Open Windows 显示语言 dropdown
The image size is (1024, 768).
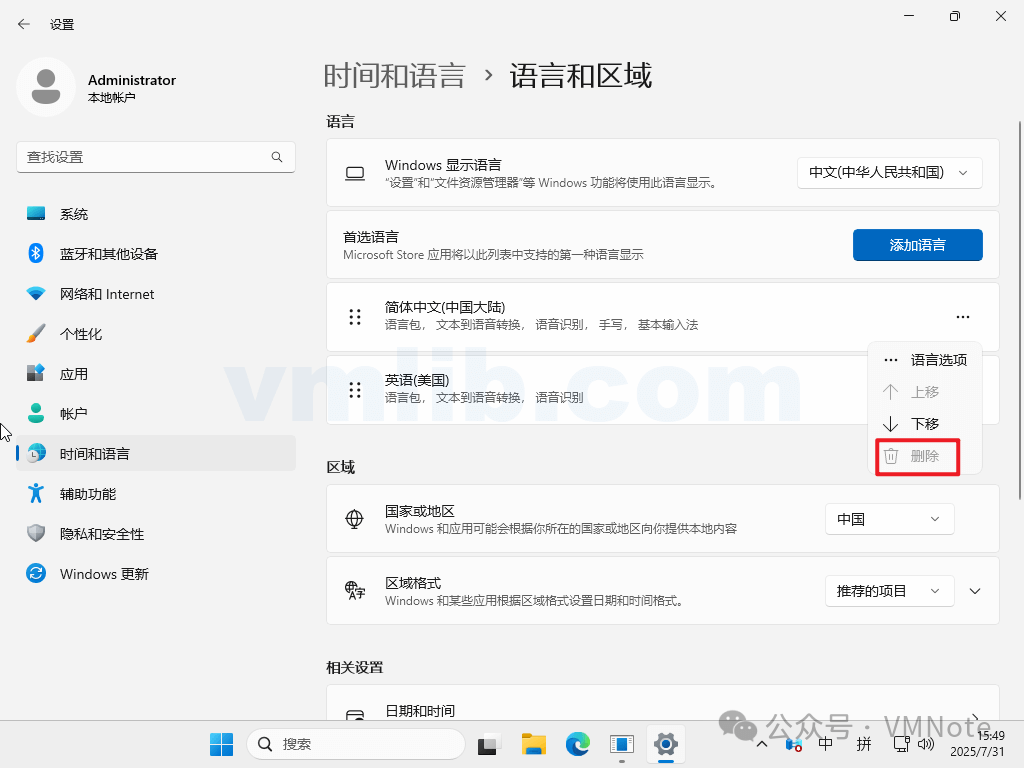(x=889, y=173)
